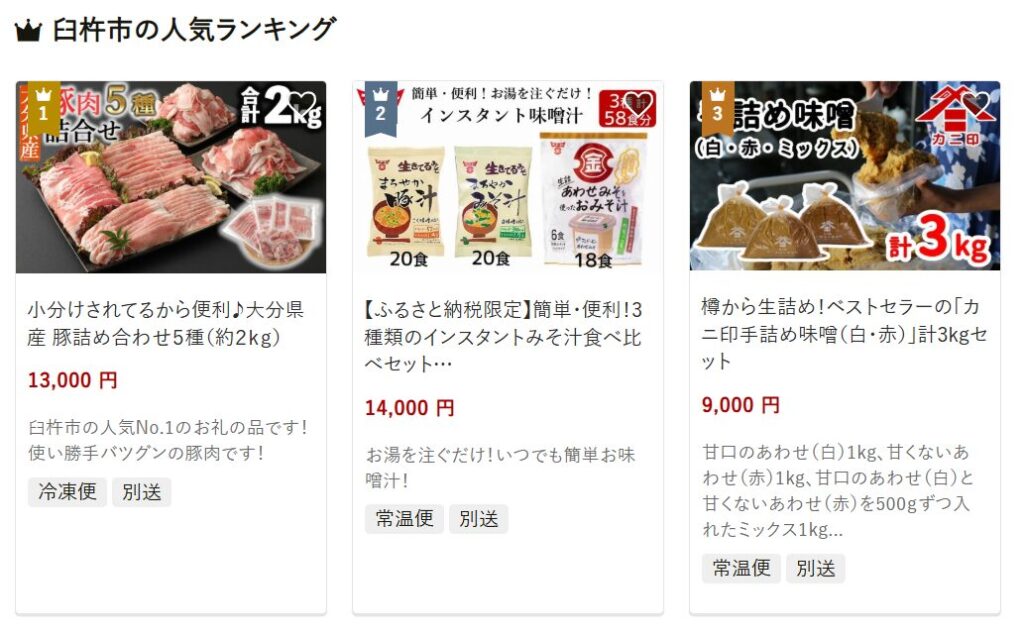The height and width of the screenshot is (633, 1024).
Task: Favorite the instant miso soup with heart icon
Action: (639, 105)
